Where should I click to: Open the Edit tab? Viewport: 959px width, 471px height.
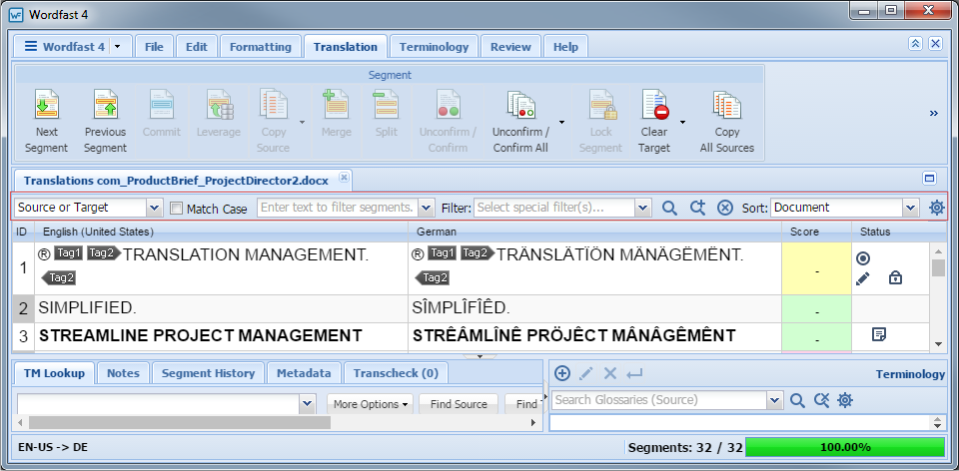[x=196, y=47]
